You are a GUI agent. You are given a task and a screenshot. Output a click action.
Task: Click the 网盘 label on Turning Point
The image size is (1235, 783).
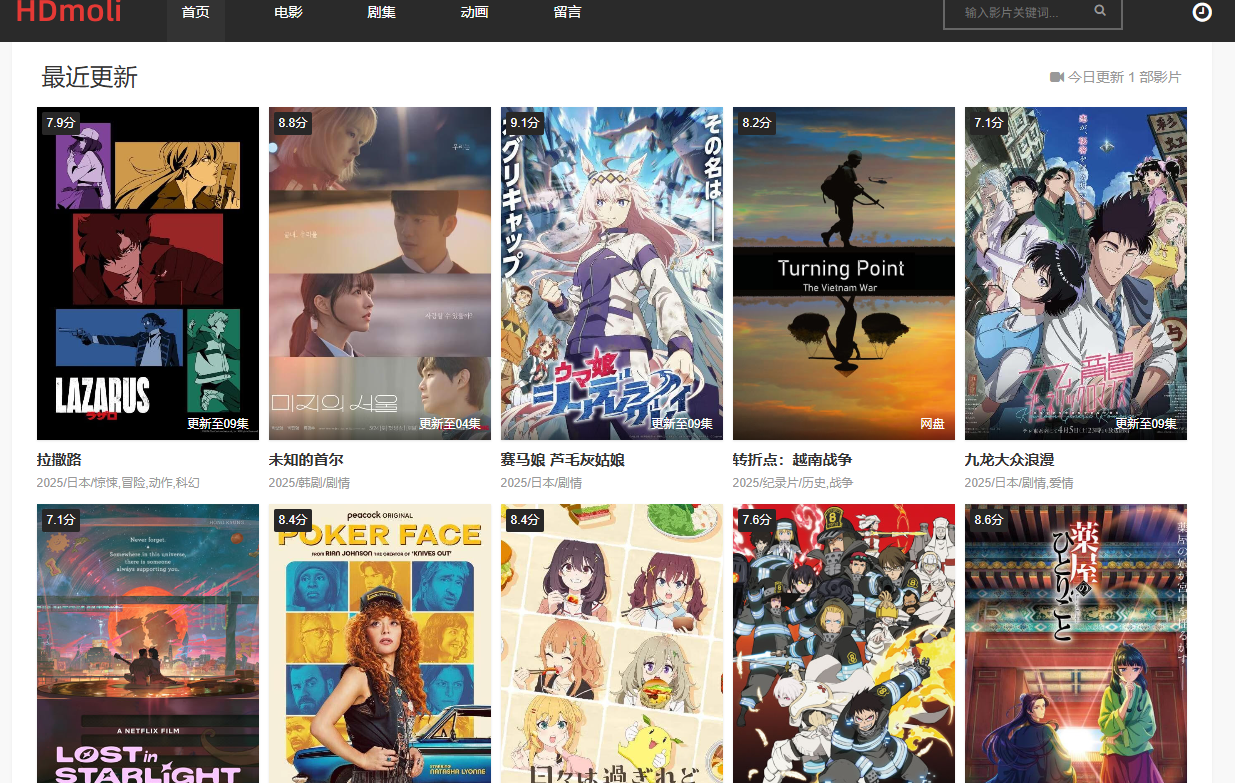(932, 424)
